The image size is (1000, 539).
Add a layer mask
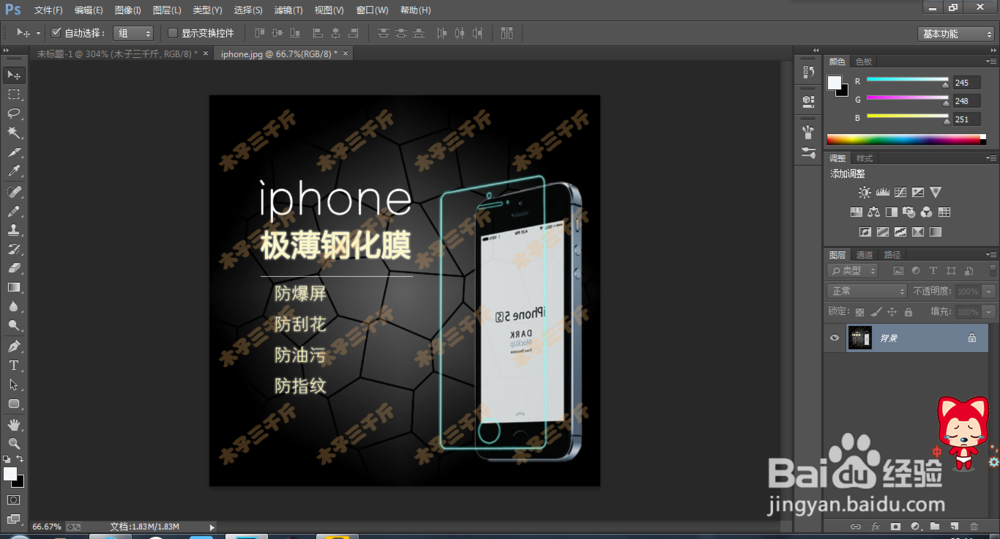[x=895, y=526]
